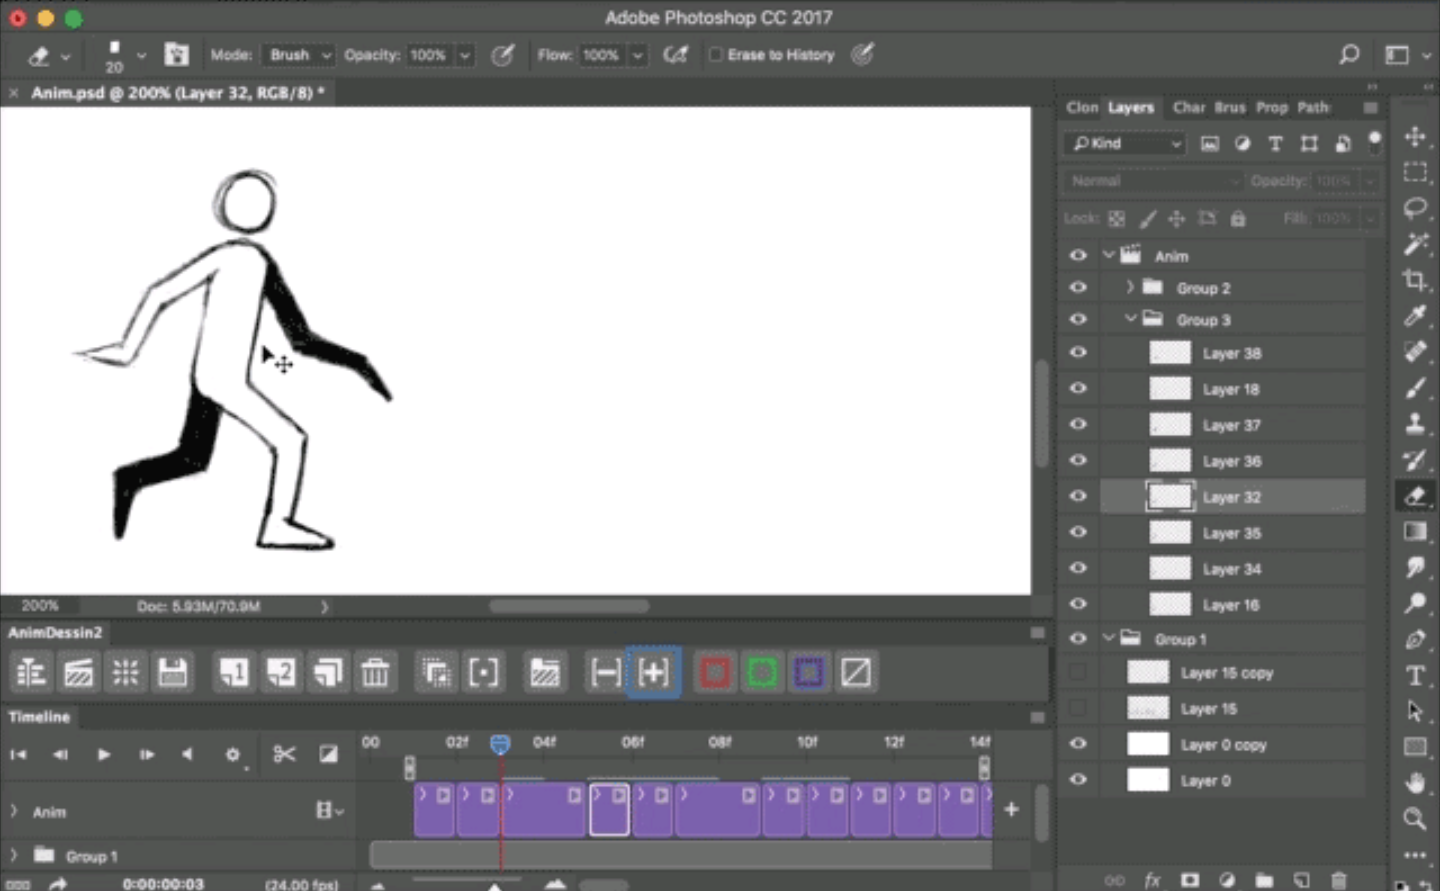Switch to the Channels panel tab
The height and width of the screenshot is (891, 1440).
click(1188, 107)
